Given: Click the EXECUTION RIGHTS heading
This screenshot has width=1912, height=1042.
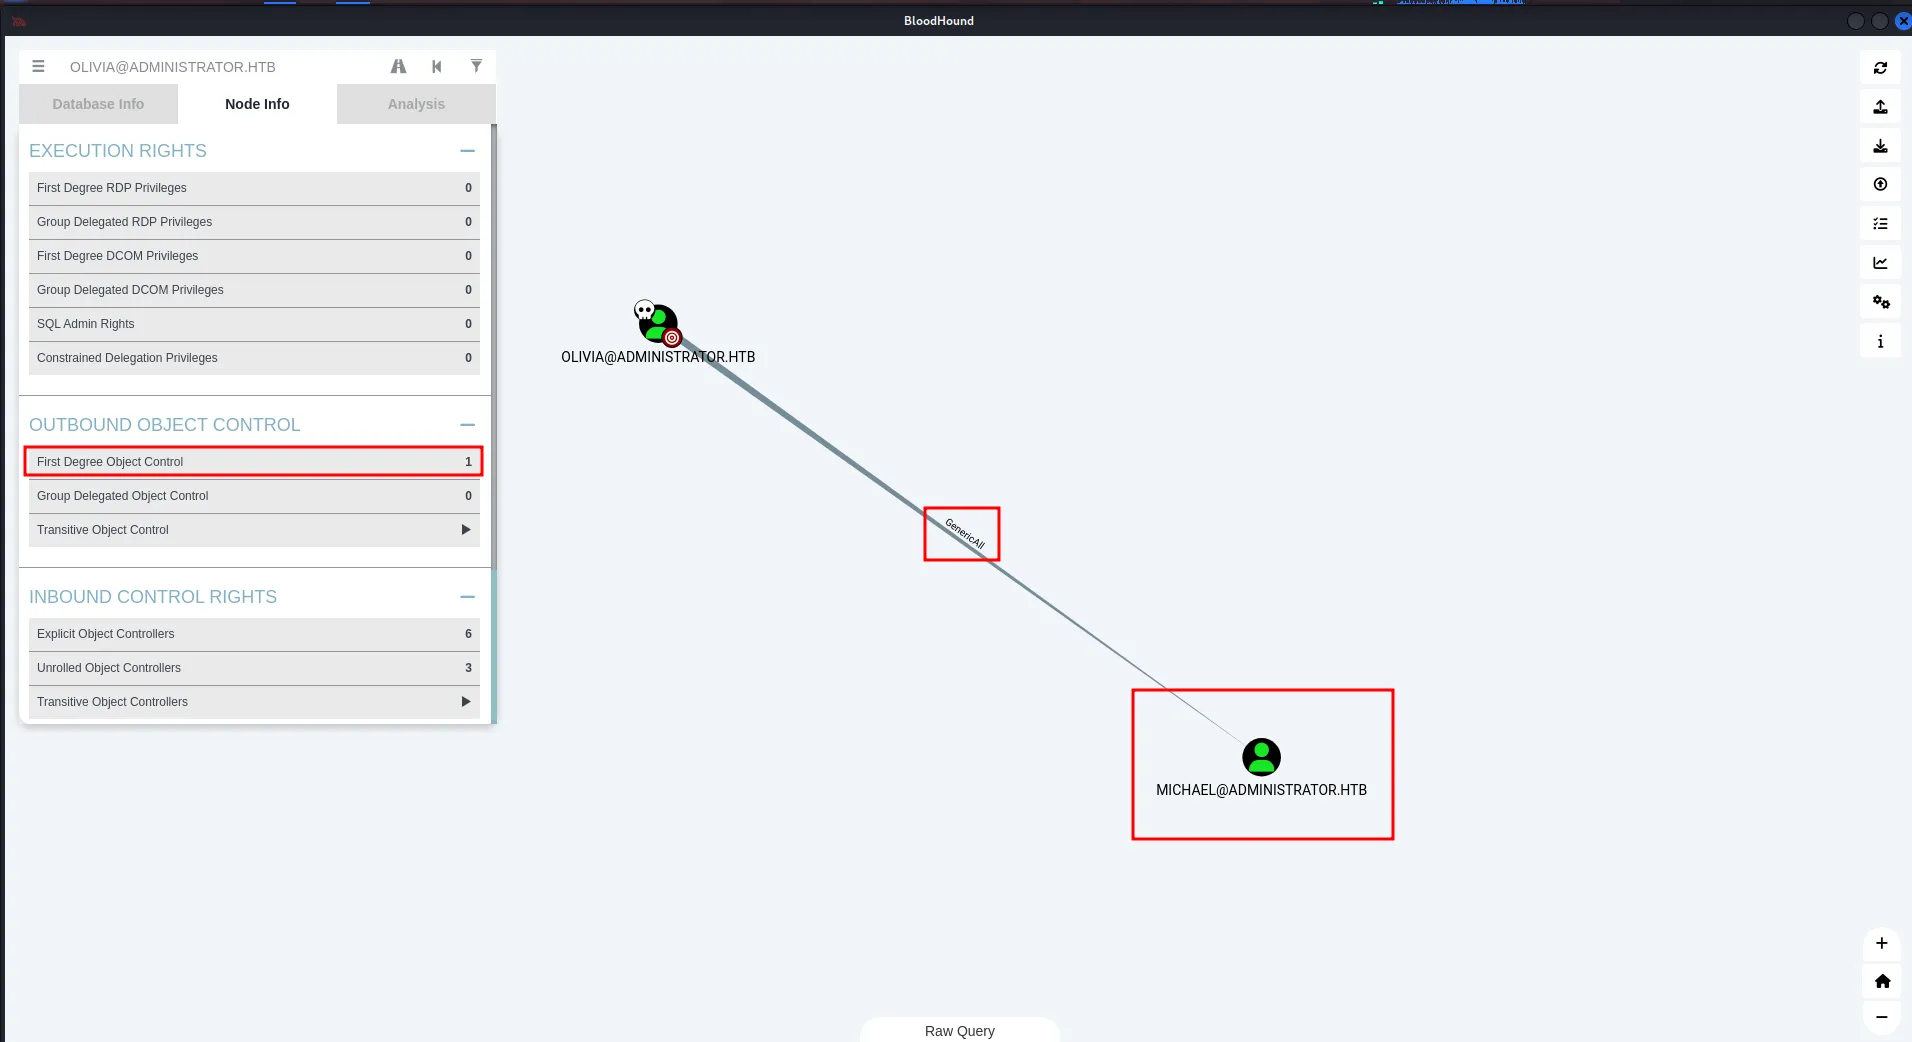Looking at the screenshot, I should tap(118, 151).
